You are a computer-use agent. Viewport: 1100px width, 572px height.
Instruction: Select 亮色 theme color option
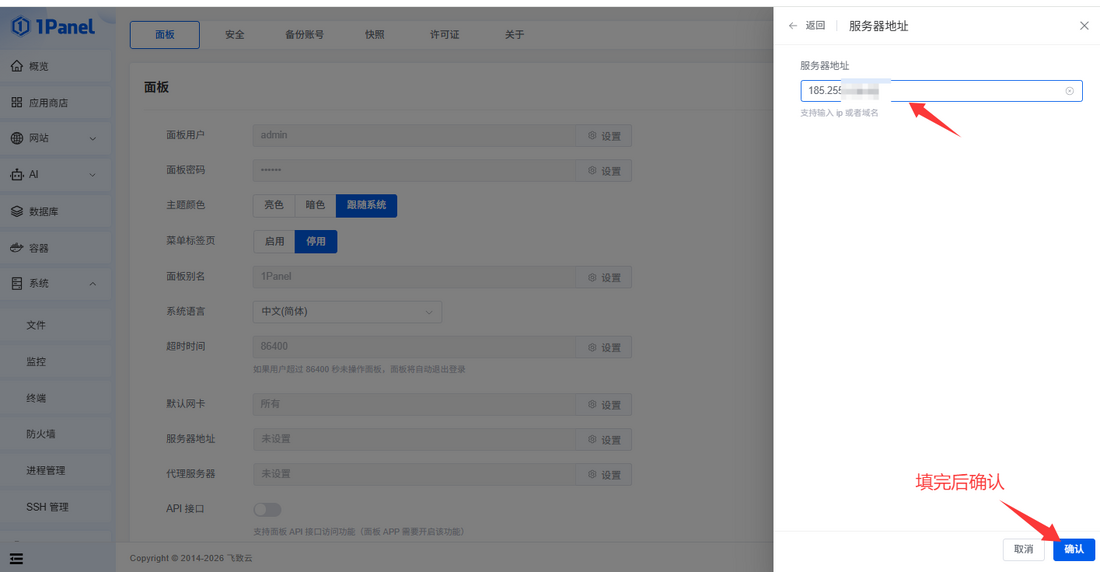273,205
